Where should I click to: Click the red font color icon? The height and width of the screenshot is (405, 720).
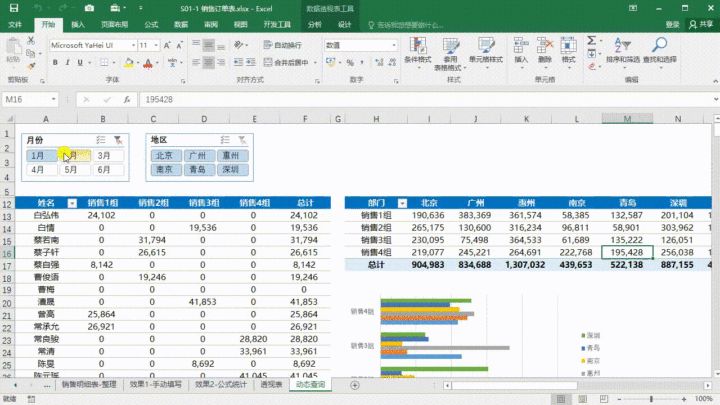148,63
